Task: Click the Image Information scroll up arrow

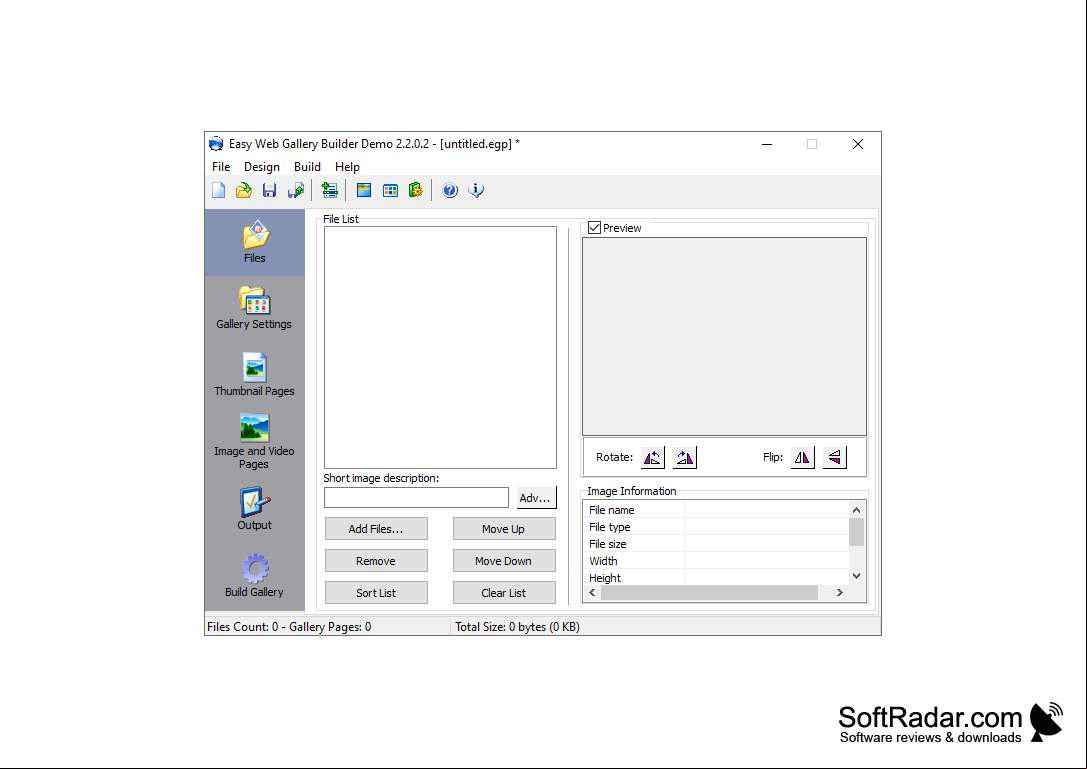Action: [x=856, y=510]
